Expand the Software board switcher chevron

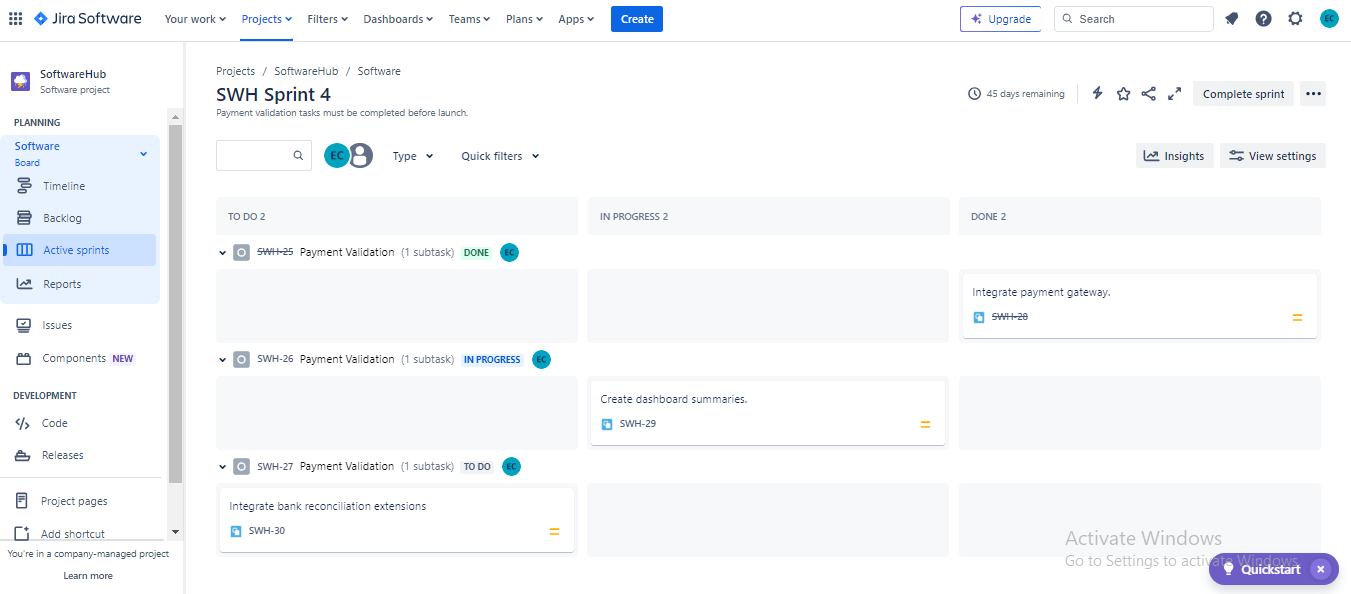(x=143, y=154)
